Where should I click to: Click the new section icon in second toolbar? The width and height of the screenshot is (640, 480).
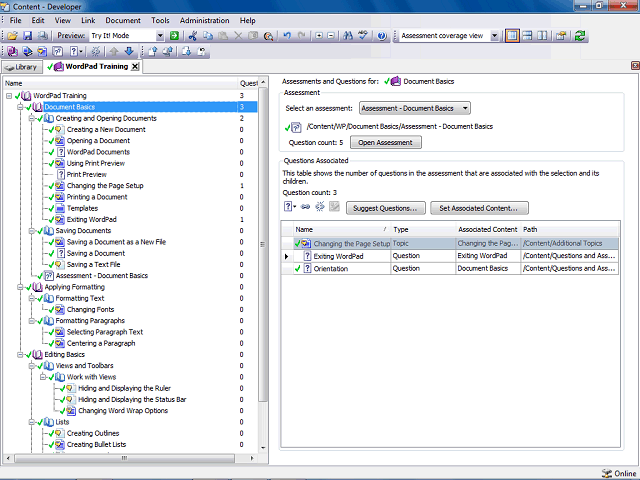pos(27,51)
